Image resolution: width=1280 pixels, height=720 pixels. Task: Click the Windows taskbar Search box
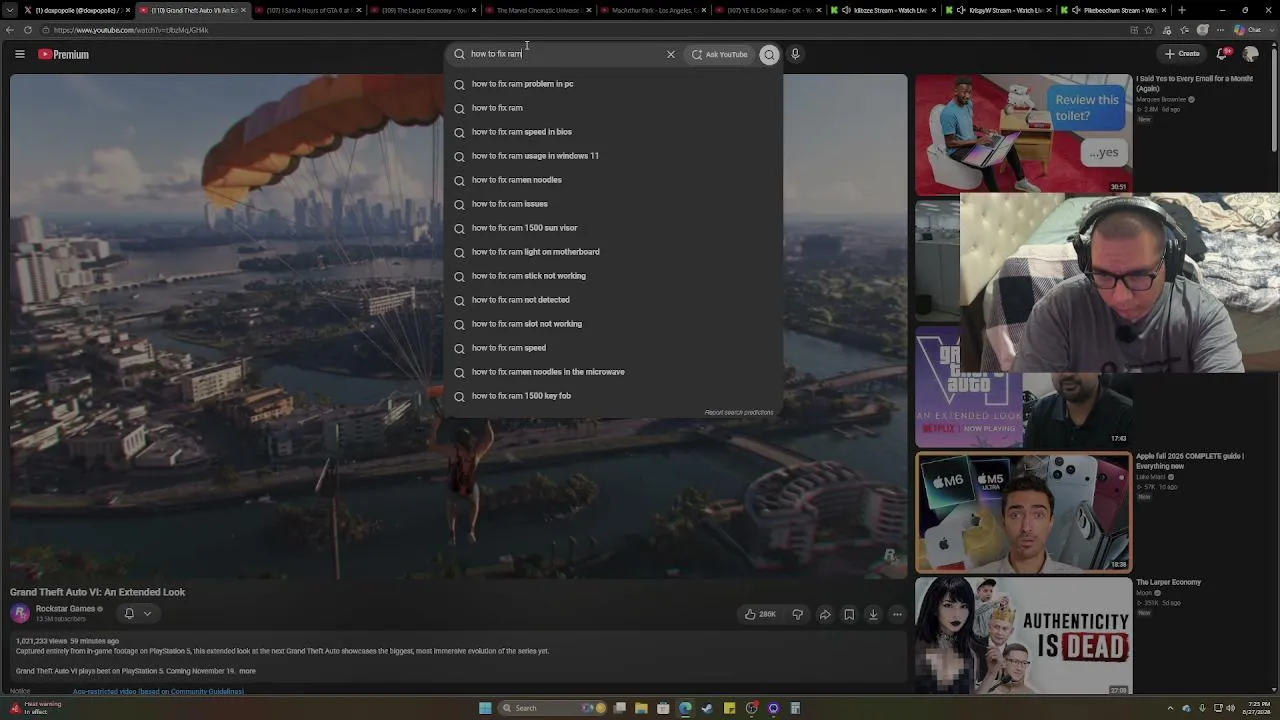point(550,708)
